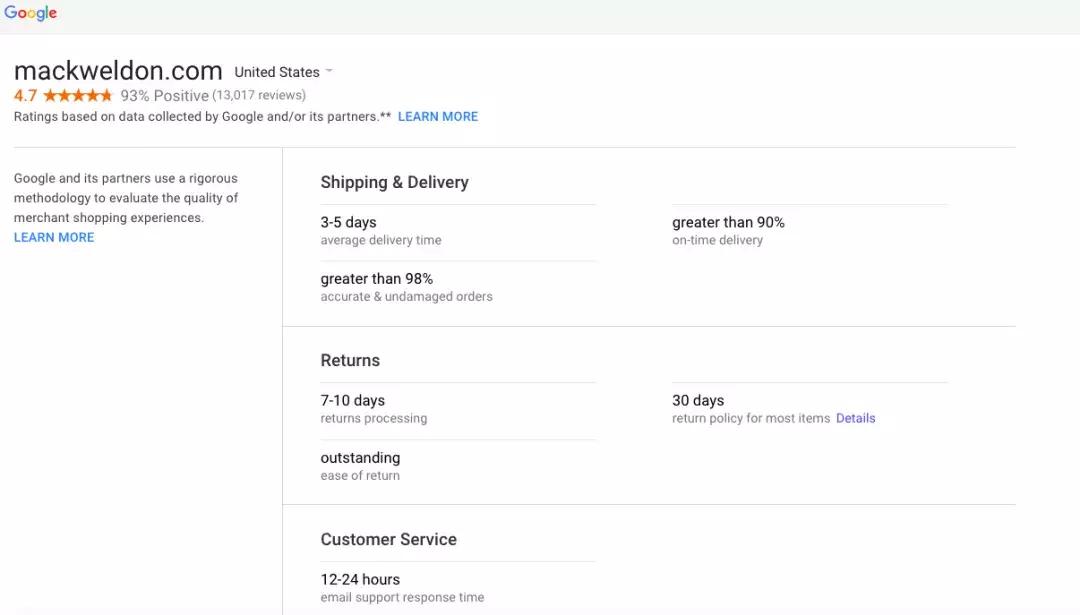Click the outstanding ease of return rating
This screenshot has width=1080, height=615.
click(x=360, y=458)
